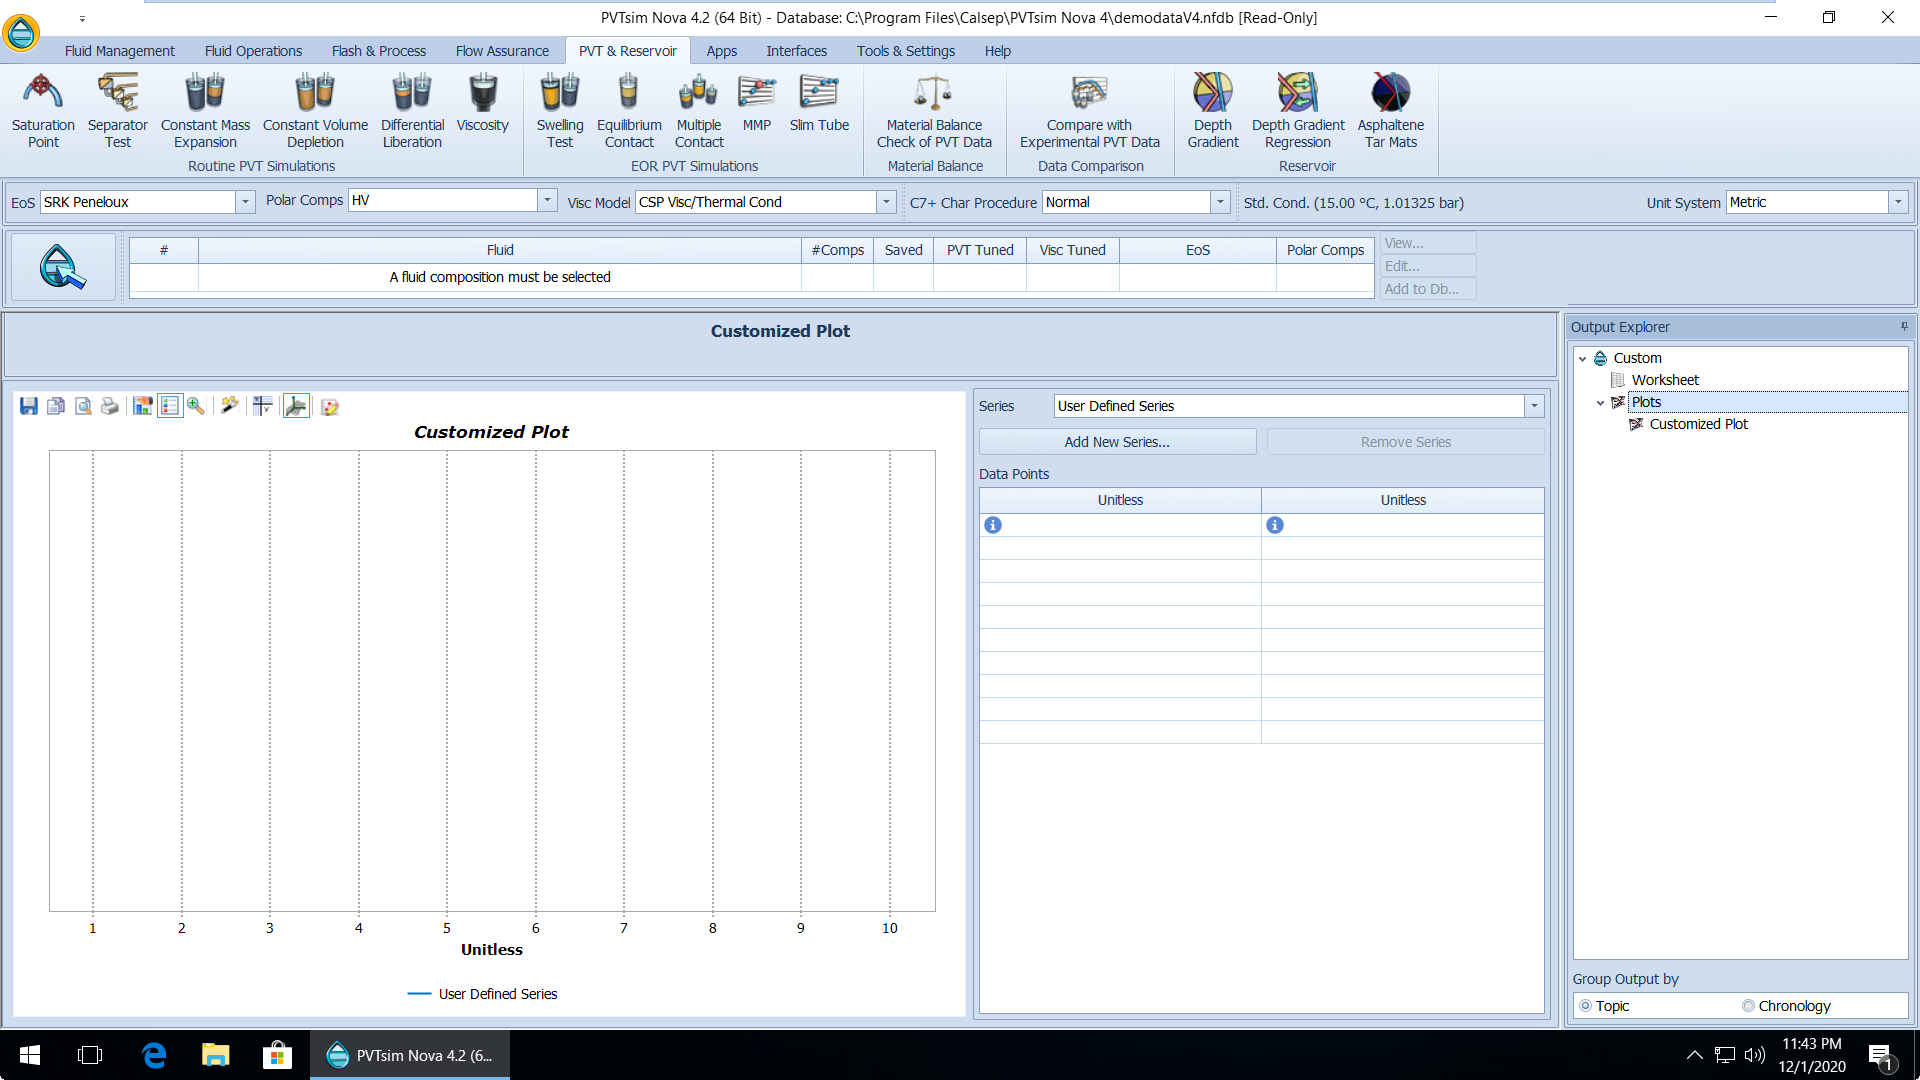Open File Explorer from taskbar
The image size is (1920, 1080).
click(x=215, y=1055)
